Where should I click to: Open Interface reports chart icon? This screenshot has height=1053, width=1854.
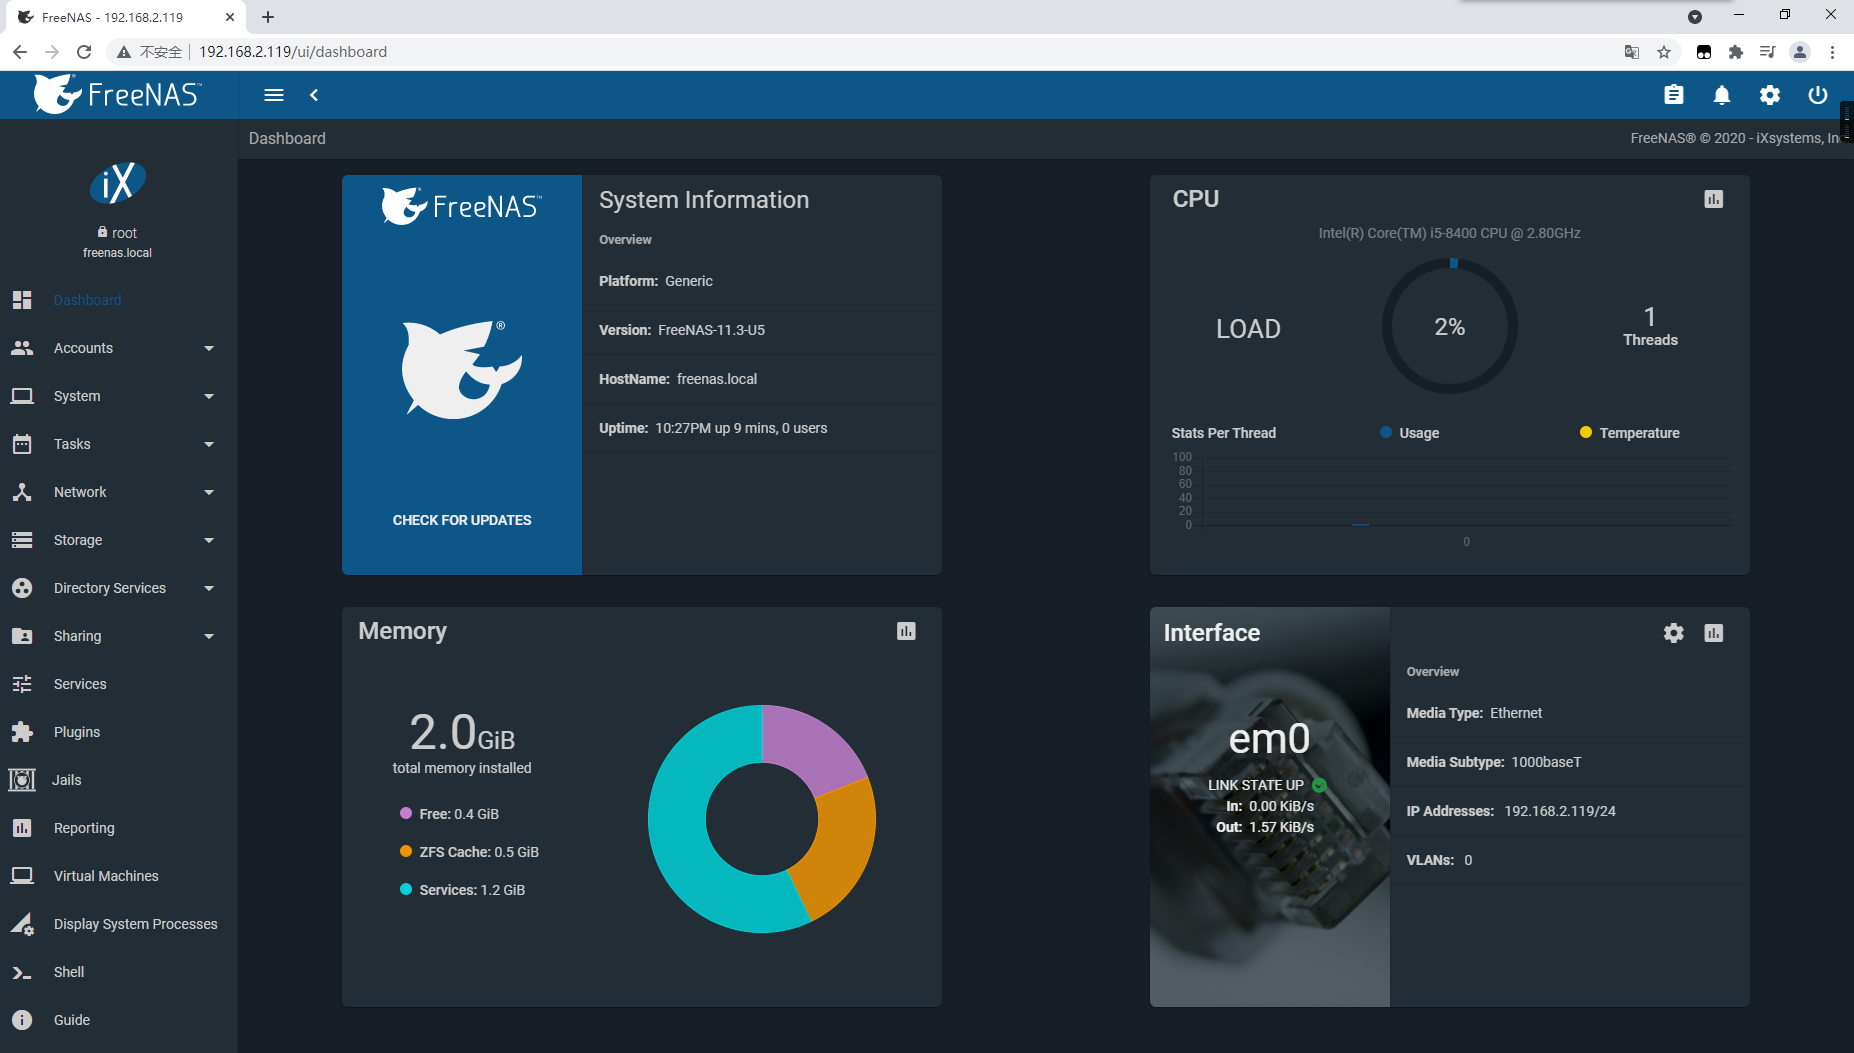1714,633
